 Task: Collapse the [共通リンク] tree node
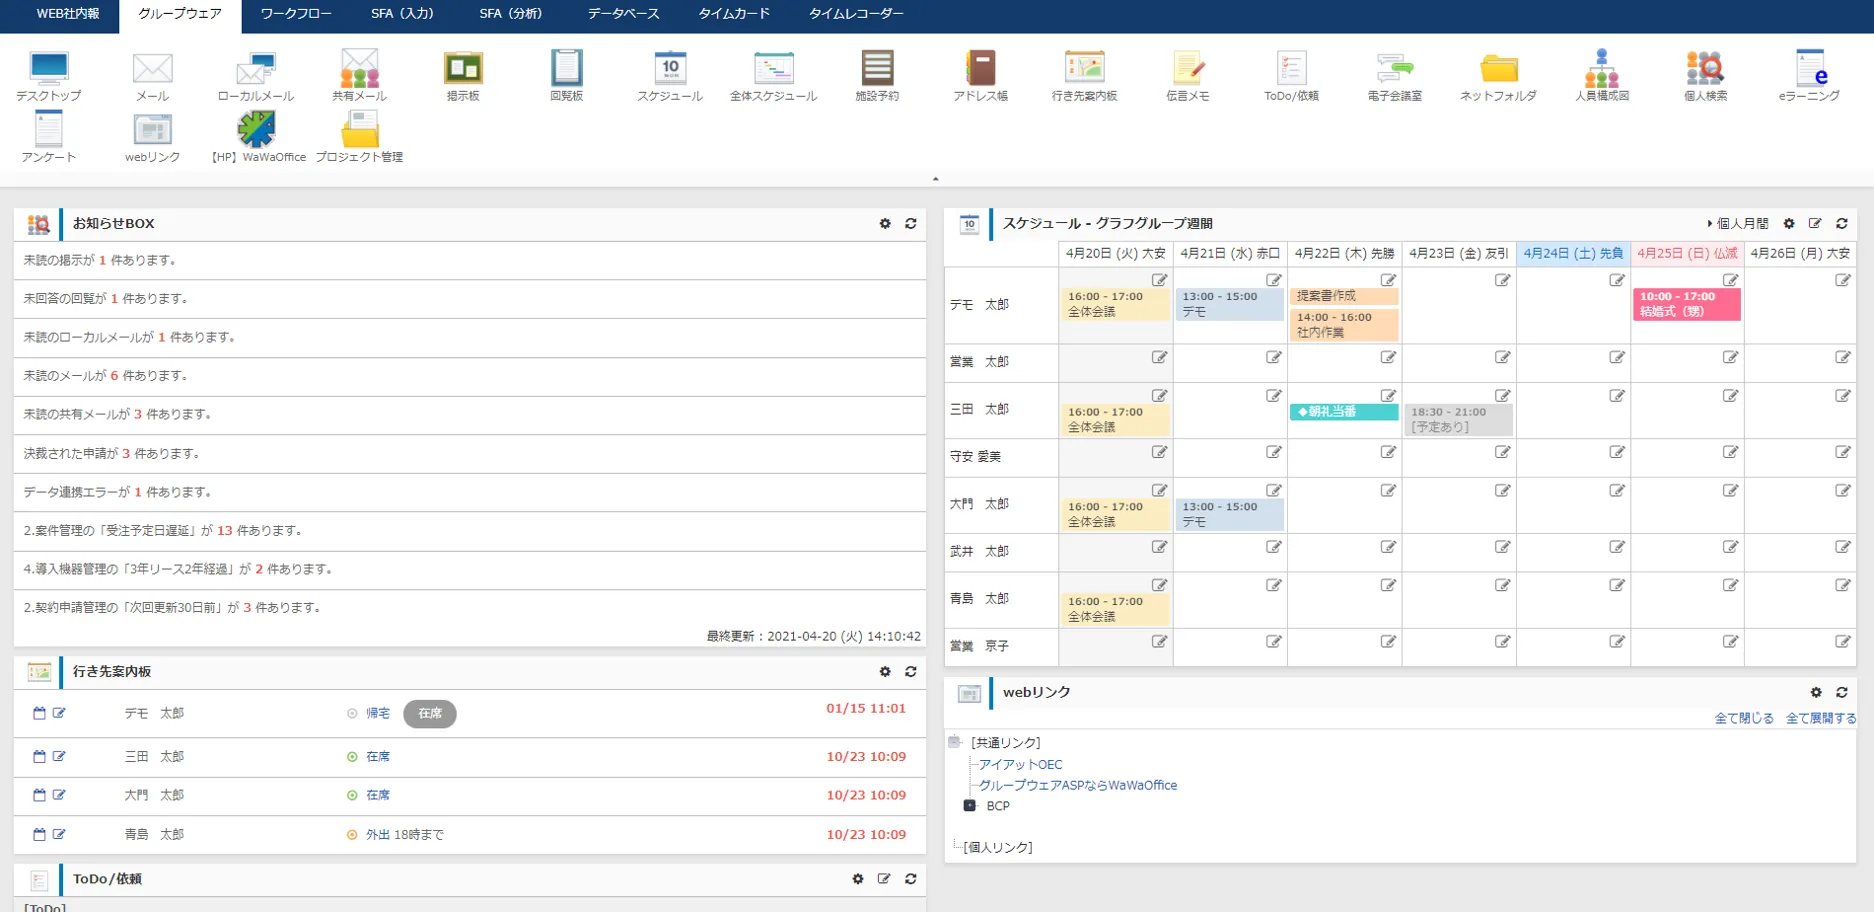click(954, 742)
